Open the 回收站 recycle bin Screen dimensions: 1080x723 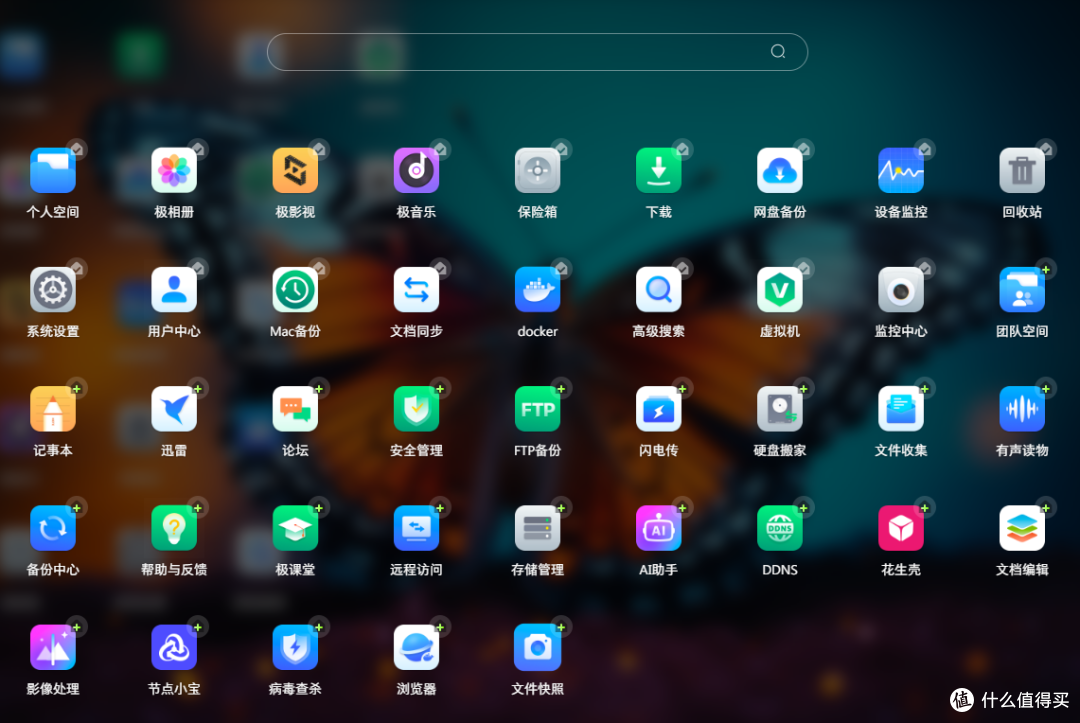click(1021, 170)
